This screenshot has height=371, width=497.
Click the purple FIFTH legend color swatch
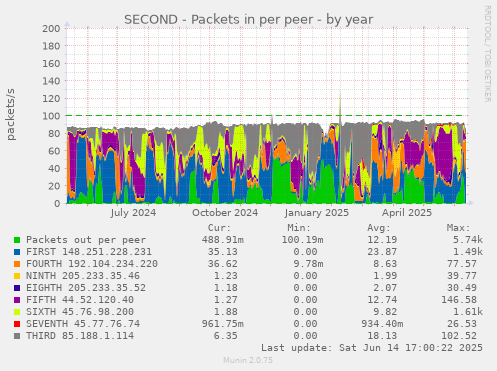[17, 300]
